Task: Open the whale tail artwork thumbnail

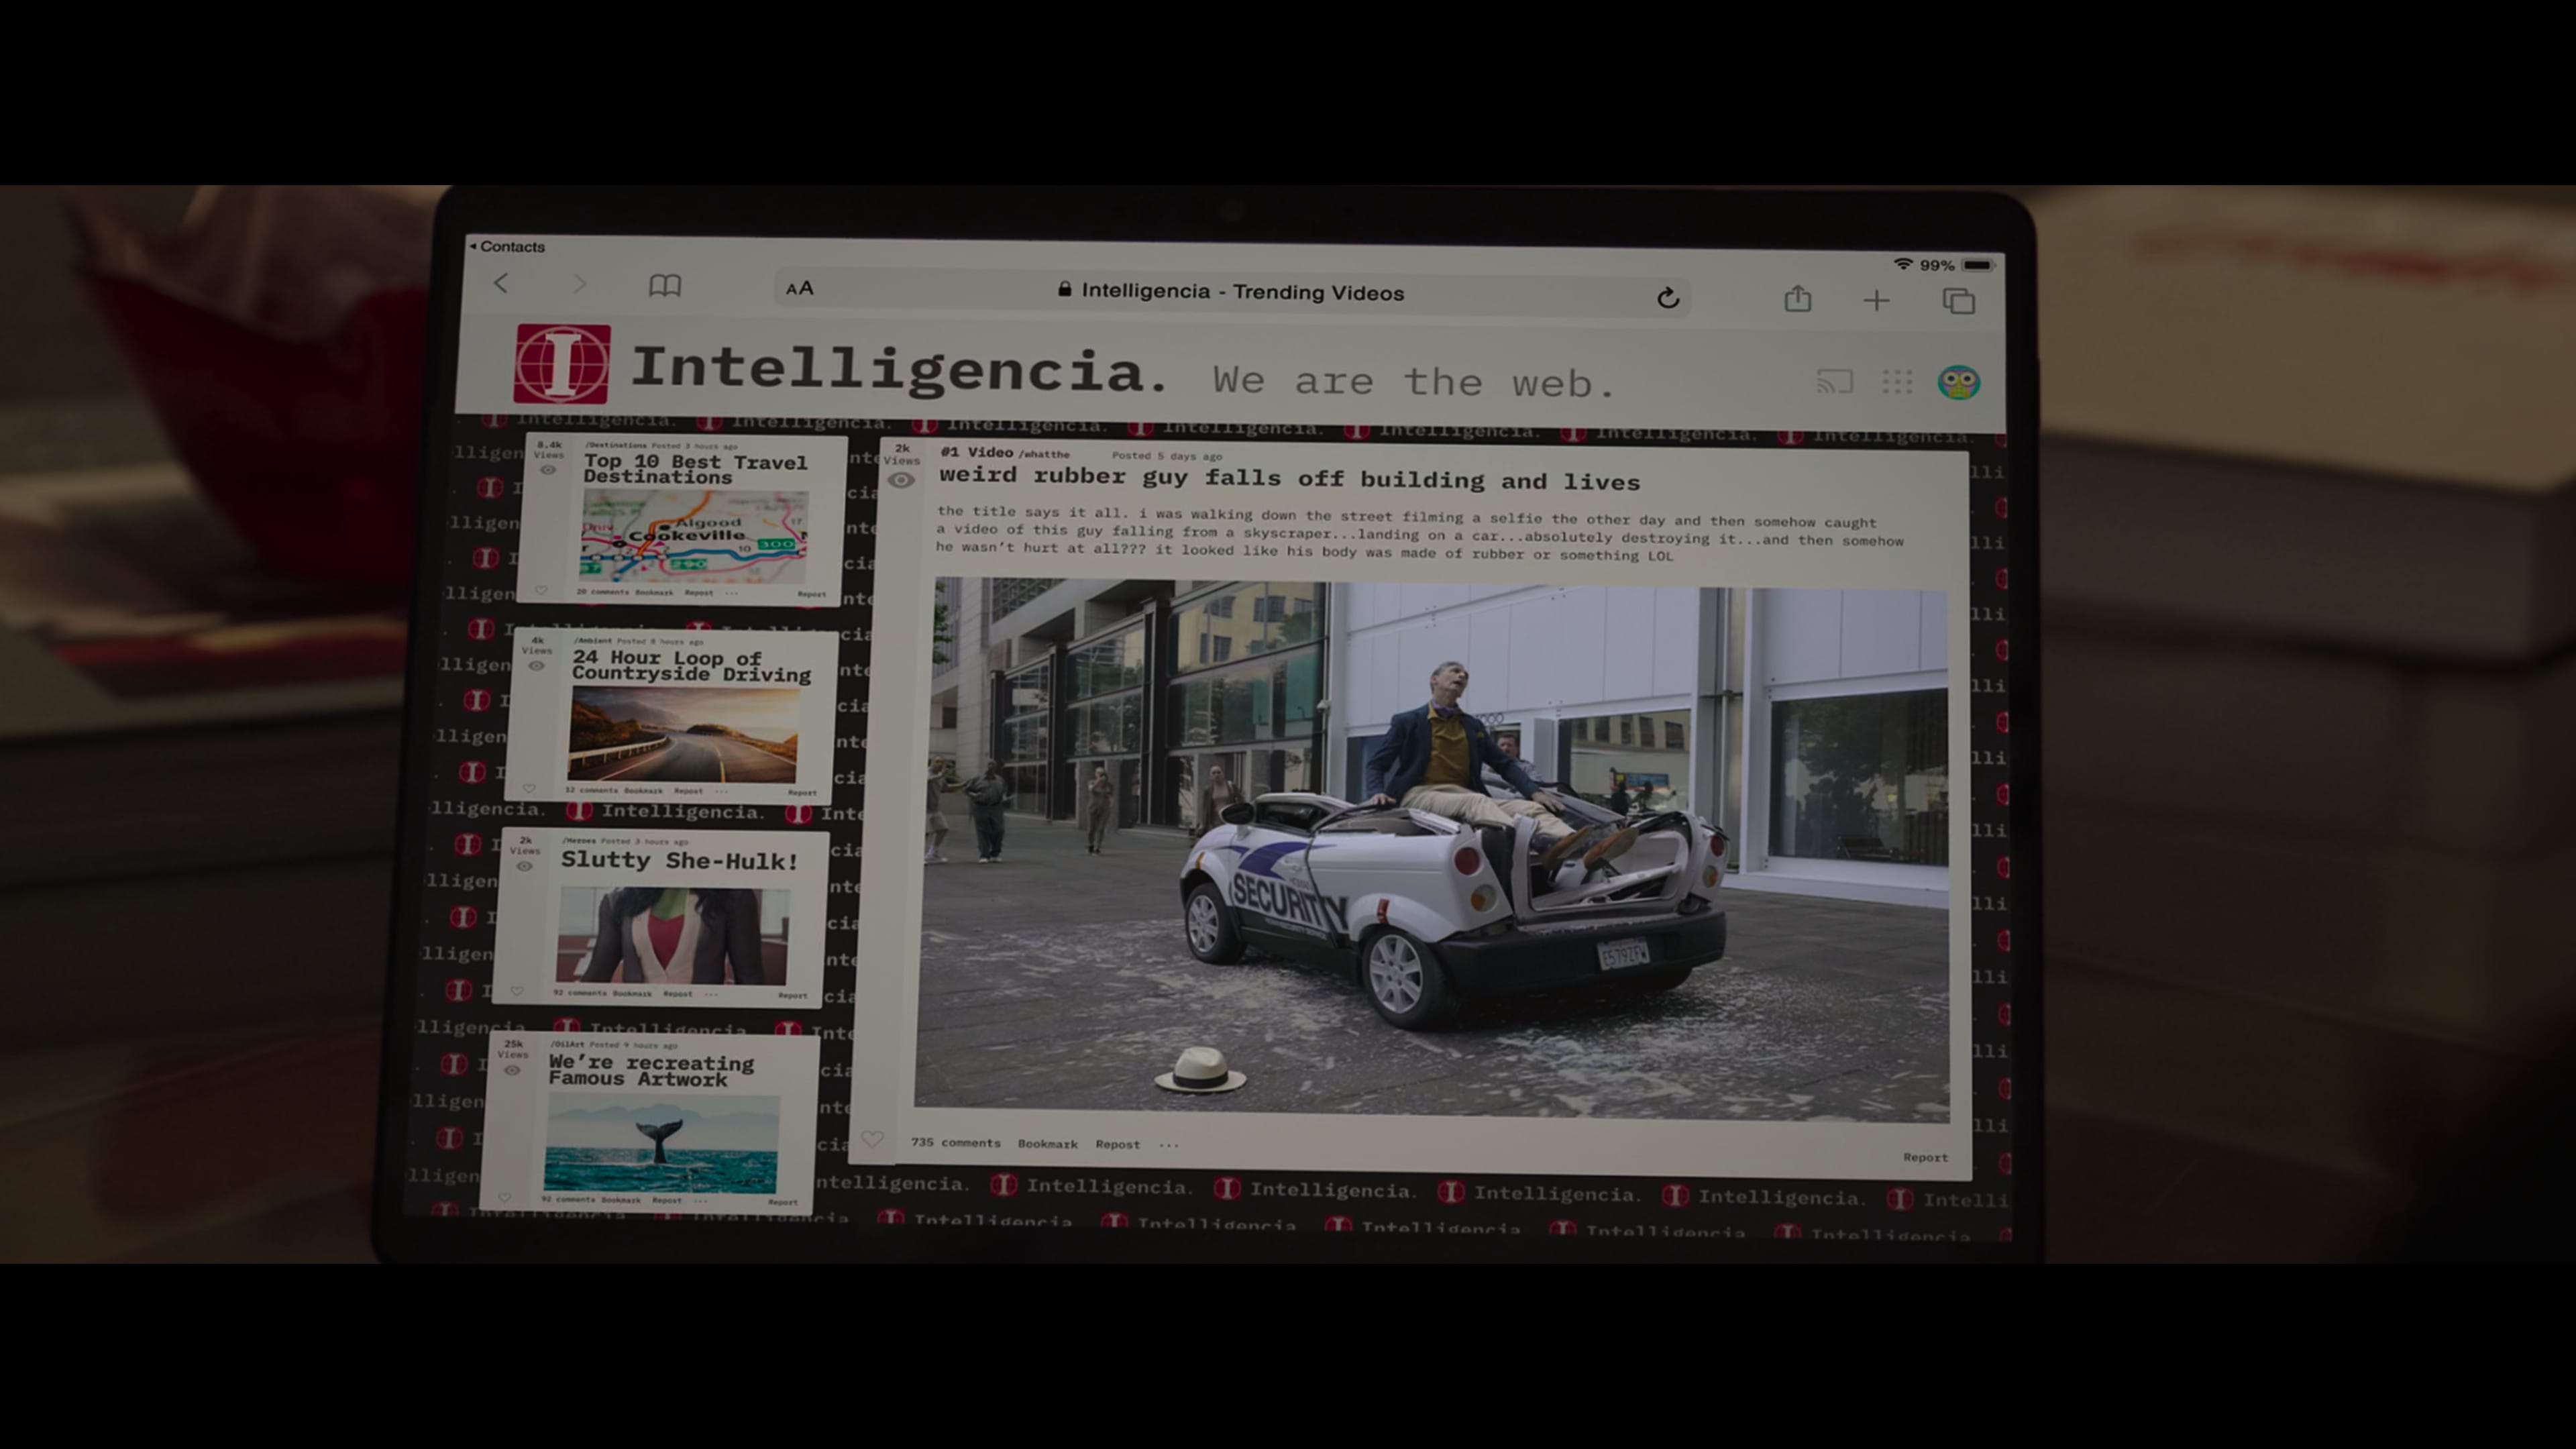Action: tap(661, 1142)
